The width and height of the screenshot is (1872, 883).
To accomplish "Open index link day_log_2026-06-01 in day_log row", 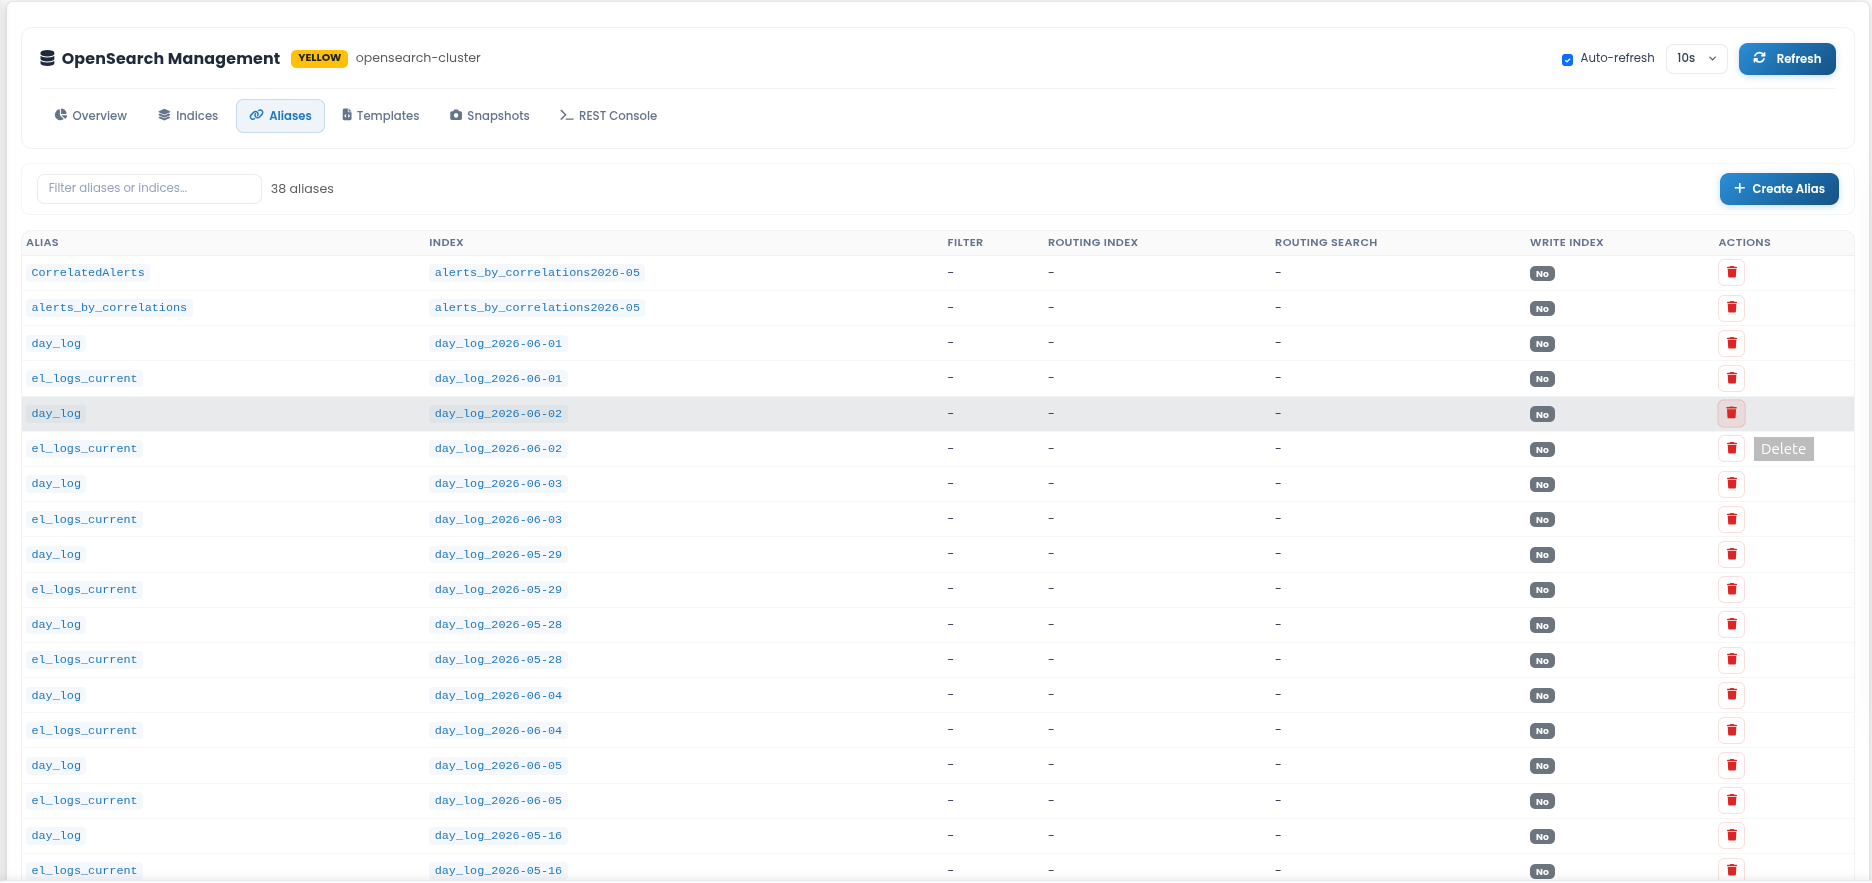I will [x=498, y=343].
